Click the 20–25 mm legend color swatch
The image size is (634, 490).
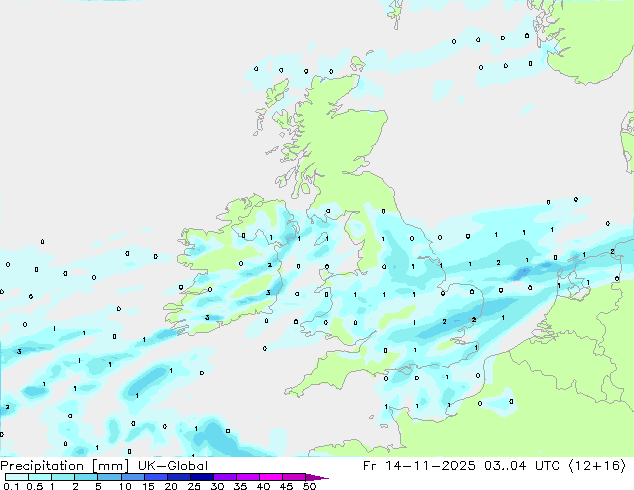point(178,477)
